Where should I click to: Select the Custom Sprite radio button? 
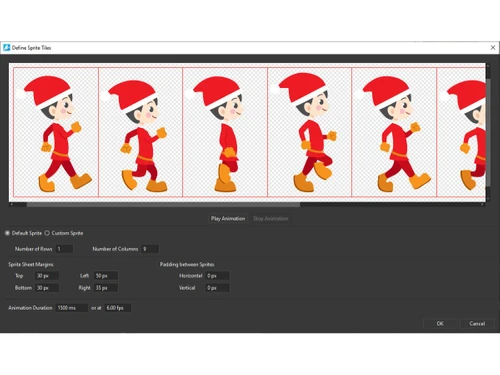[x=47, y=233]
